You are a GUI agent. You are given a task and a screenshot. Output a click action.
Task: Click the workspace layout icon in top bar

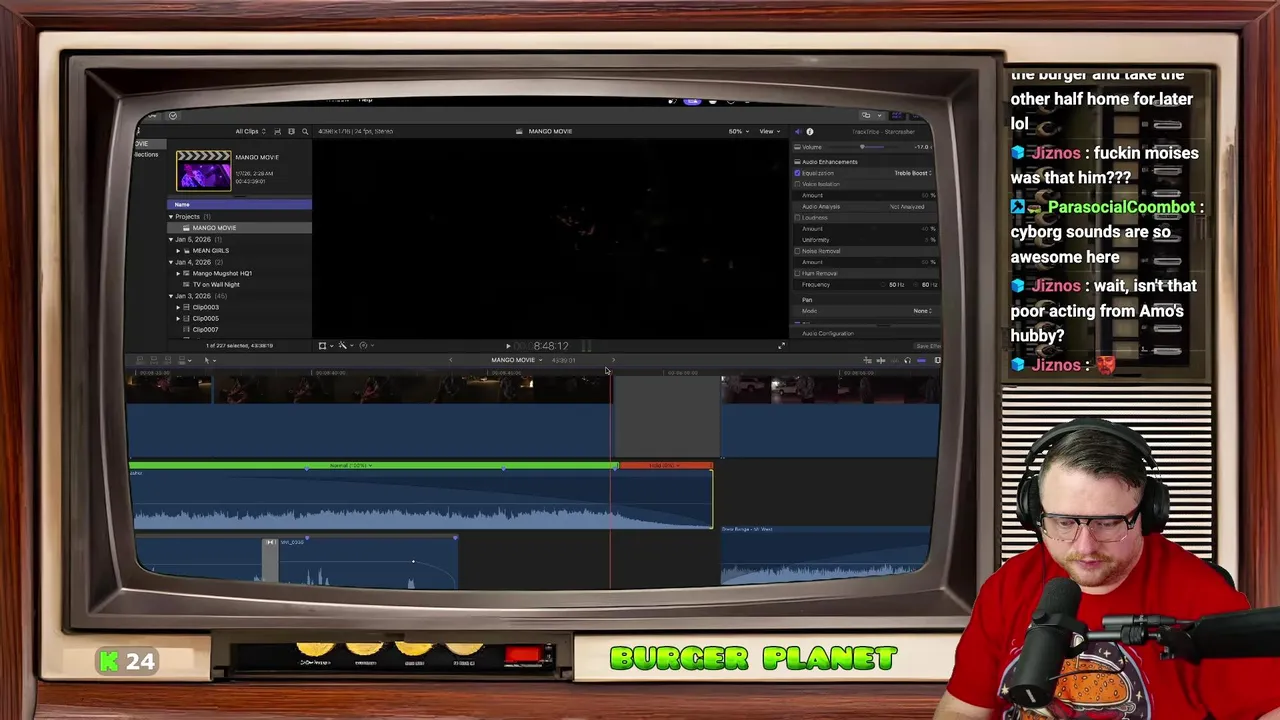click(x=866, y=115)
